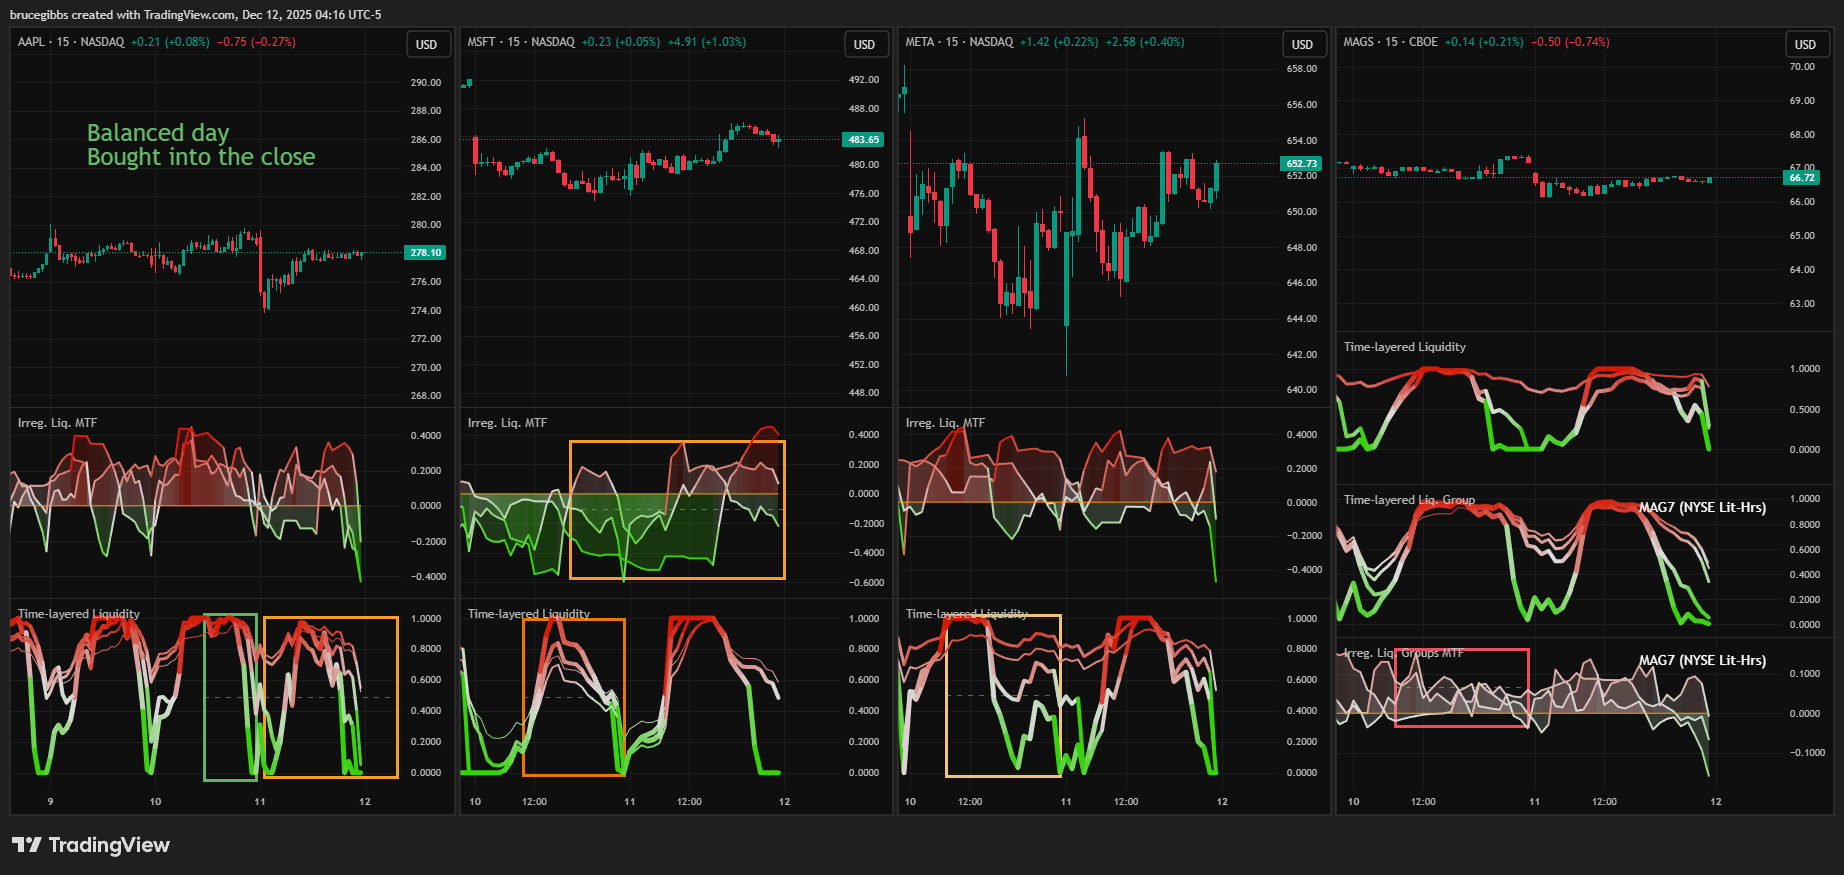
Task: Select the red rectangle in MAGS Irreg. Liq. Groups
Action: (1461, 650)
